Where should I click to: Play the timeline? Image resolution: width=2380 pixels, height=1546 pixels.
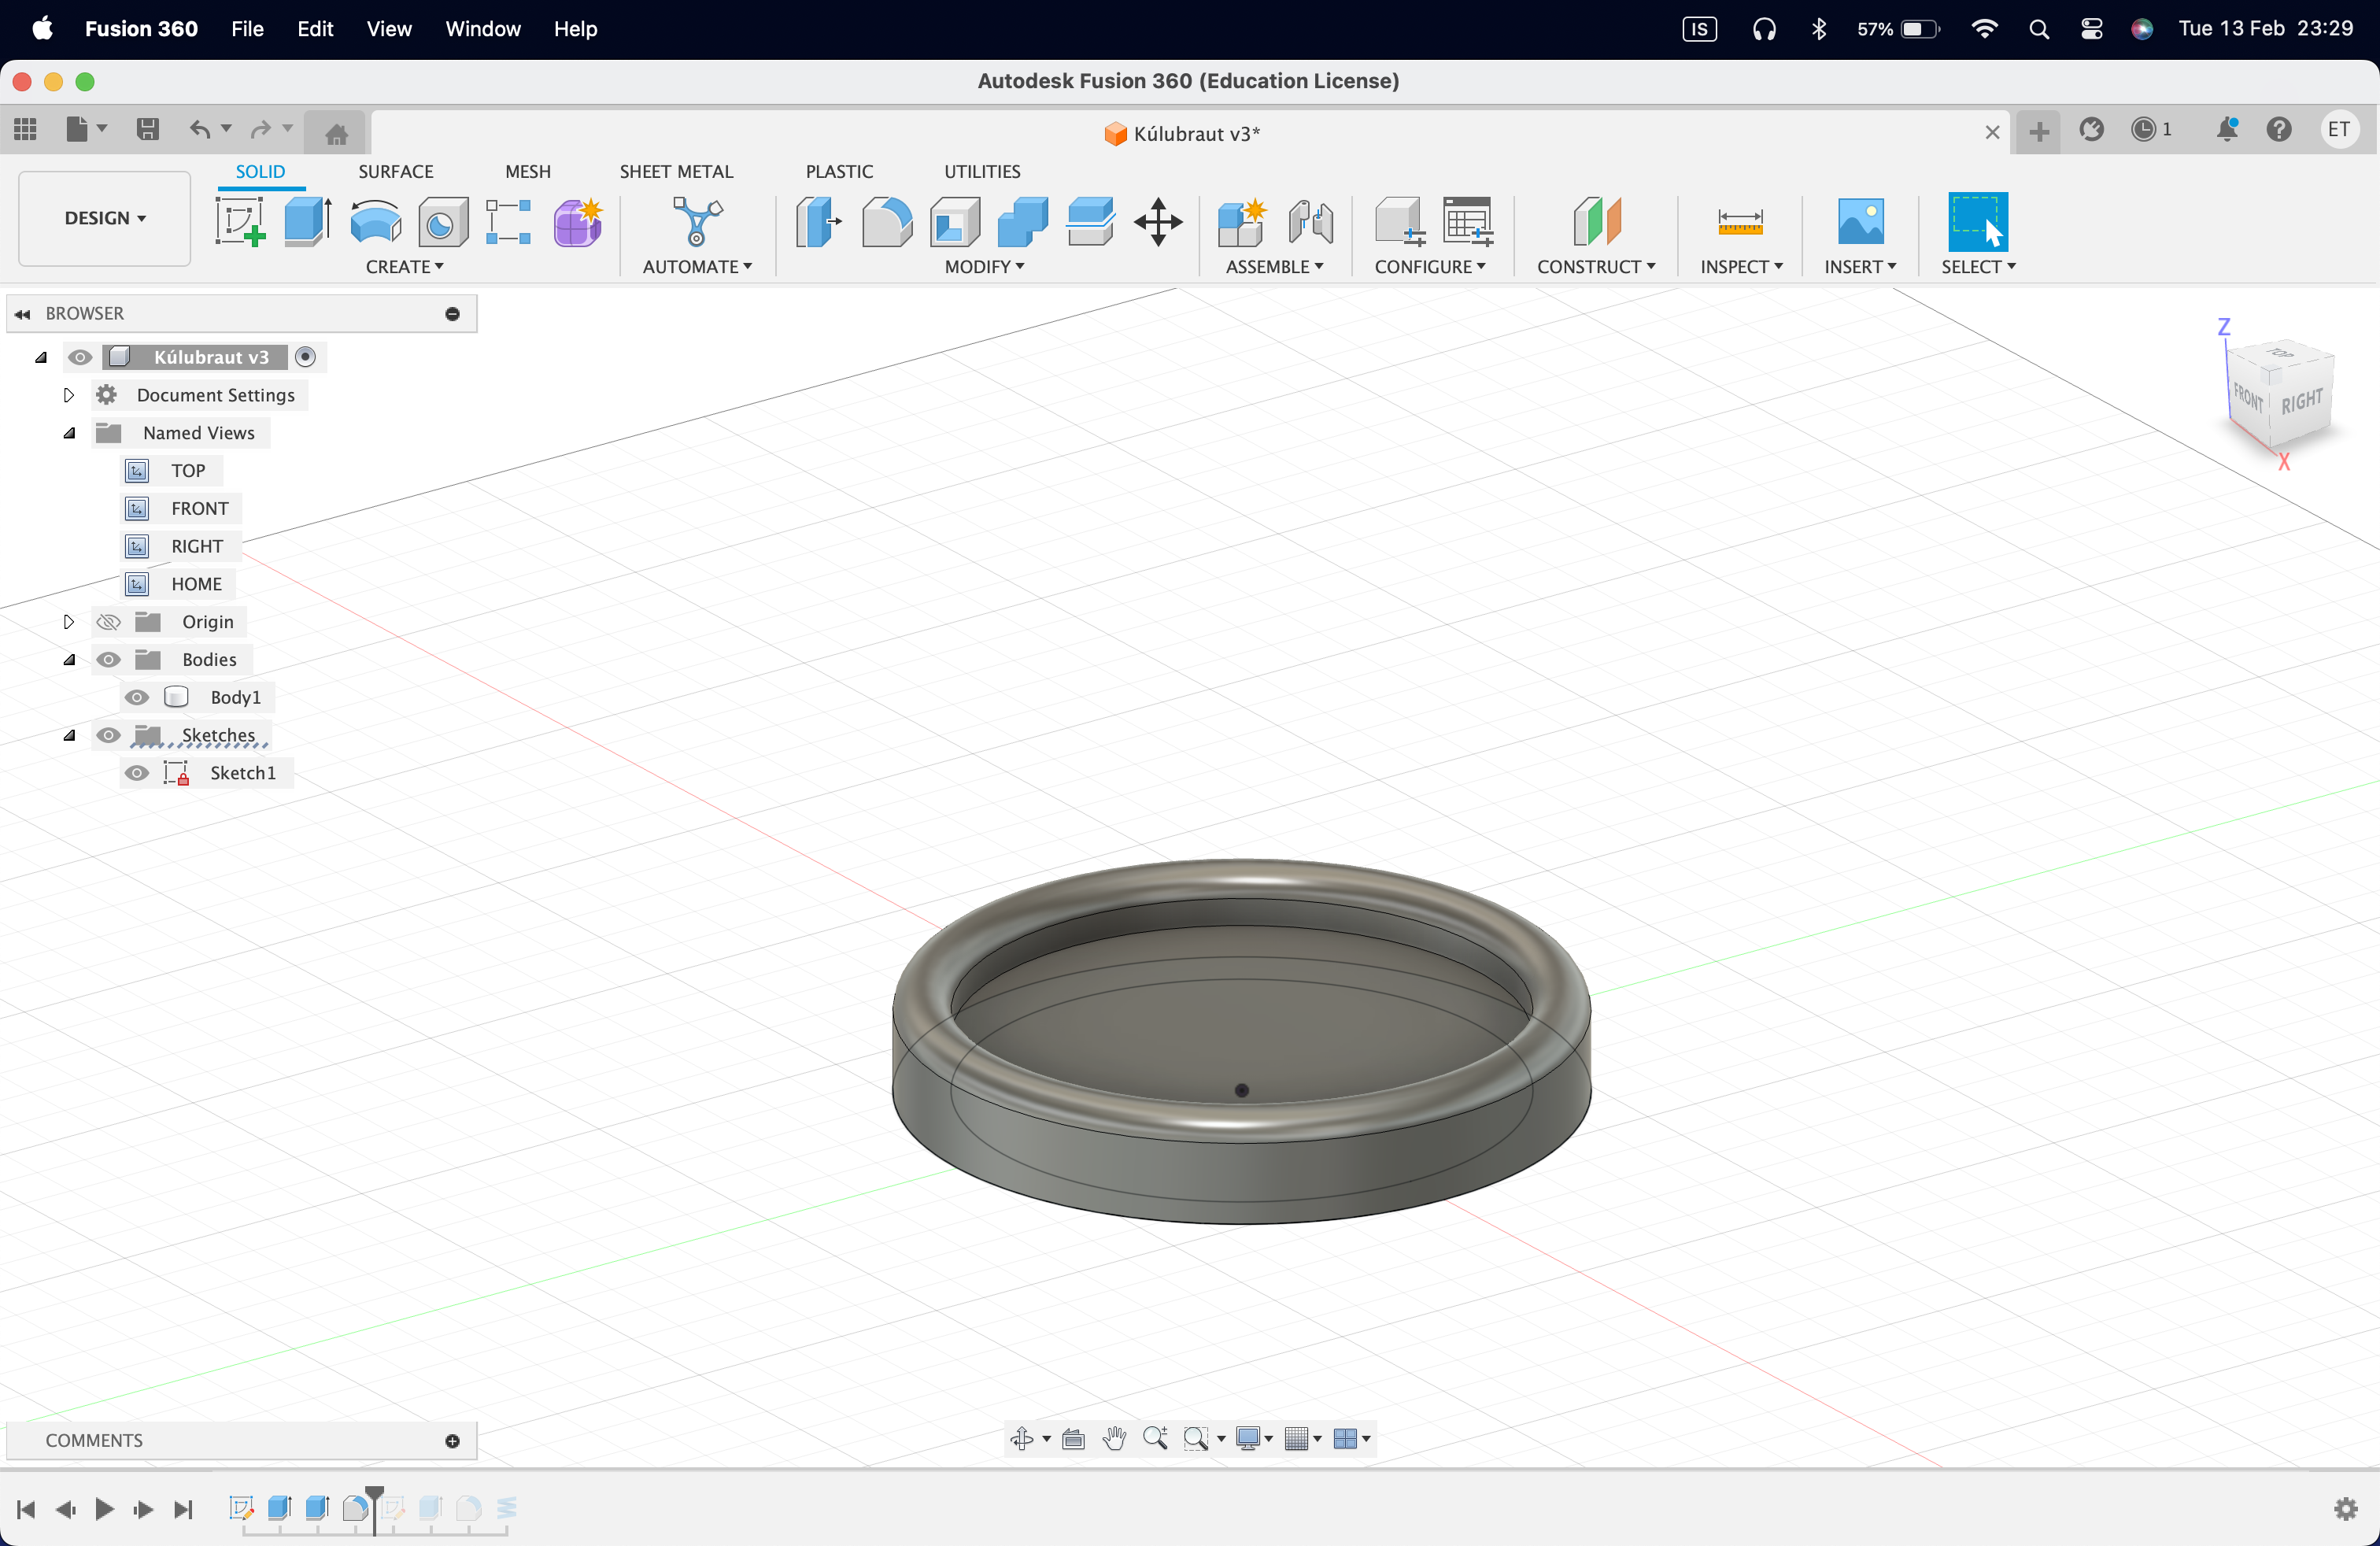pyautogui.click(x=104, y=1508)
